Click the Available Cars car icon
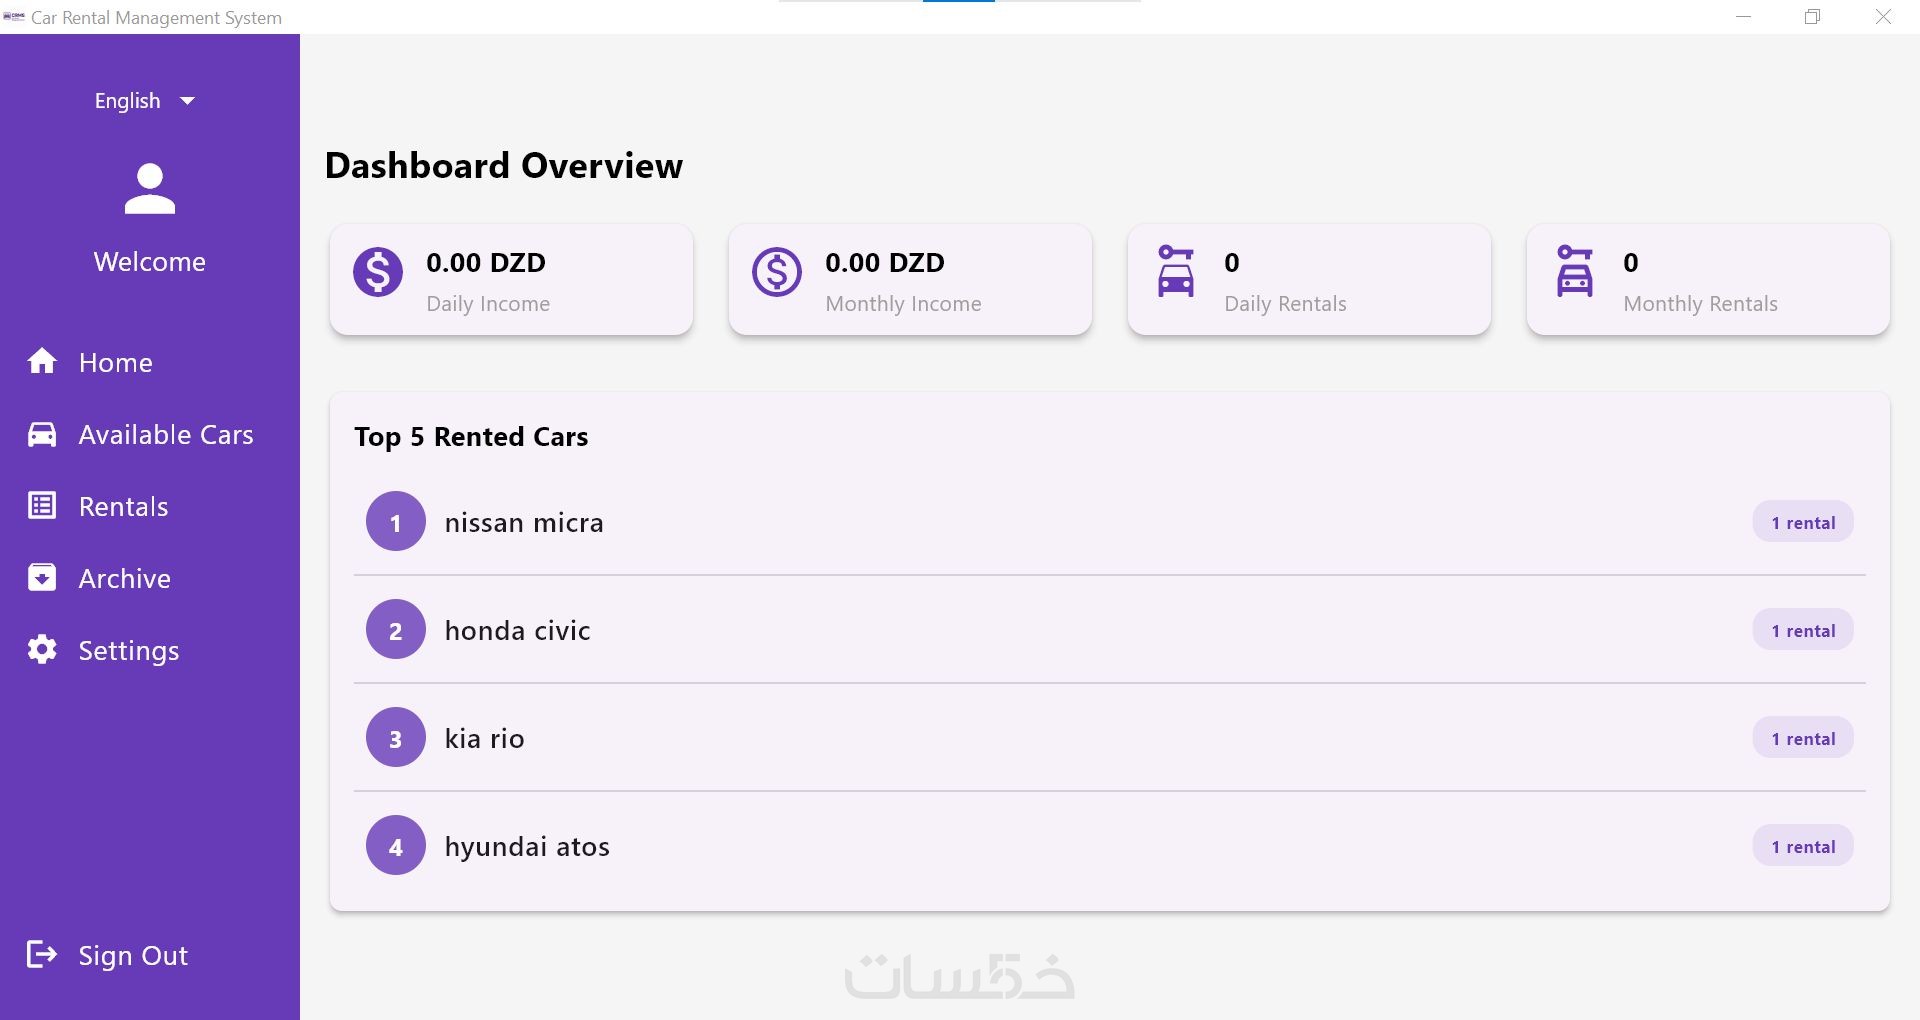1920x1020 pixels. [42, 434]
